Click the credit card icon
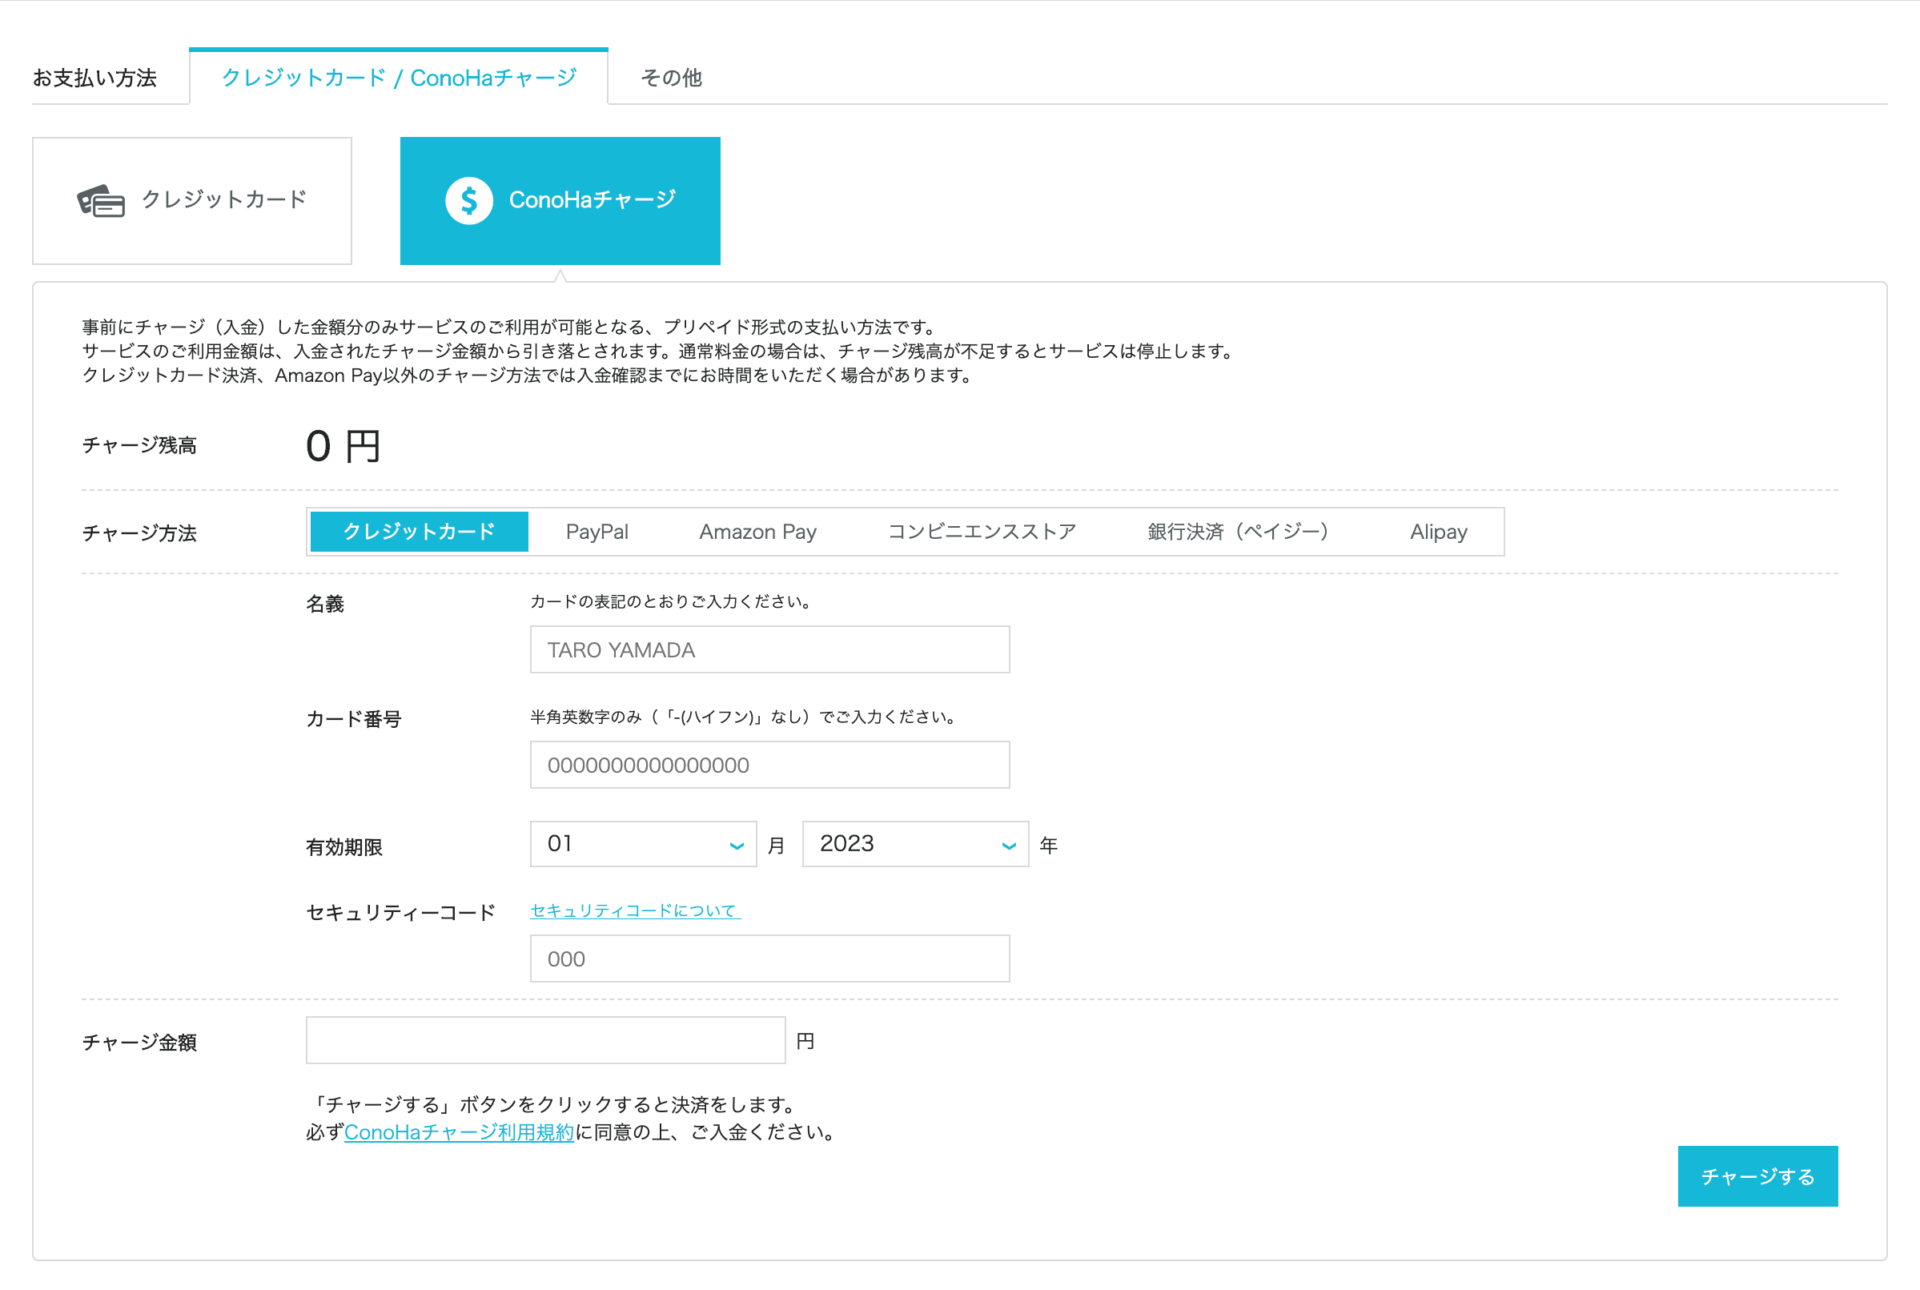Viewport: 1920px width, 1290px height. coord(101,201)
